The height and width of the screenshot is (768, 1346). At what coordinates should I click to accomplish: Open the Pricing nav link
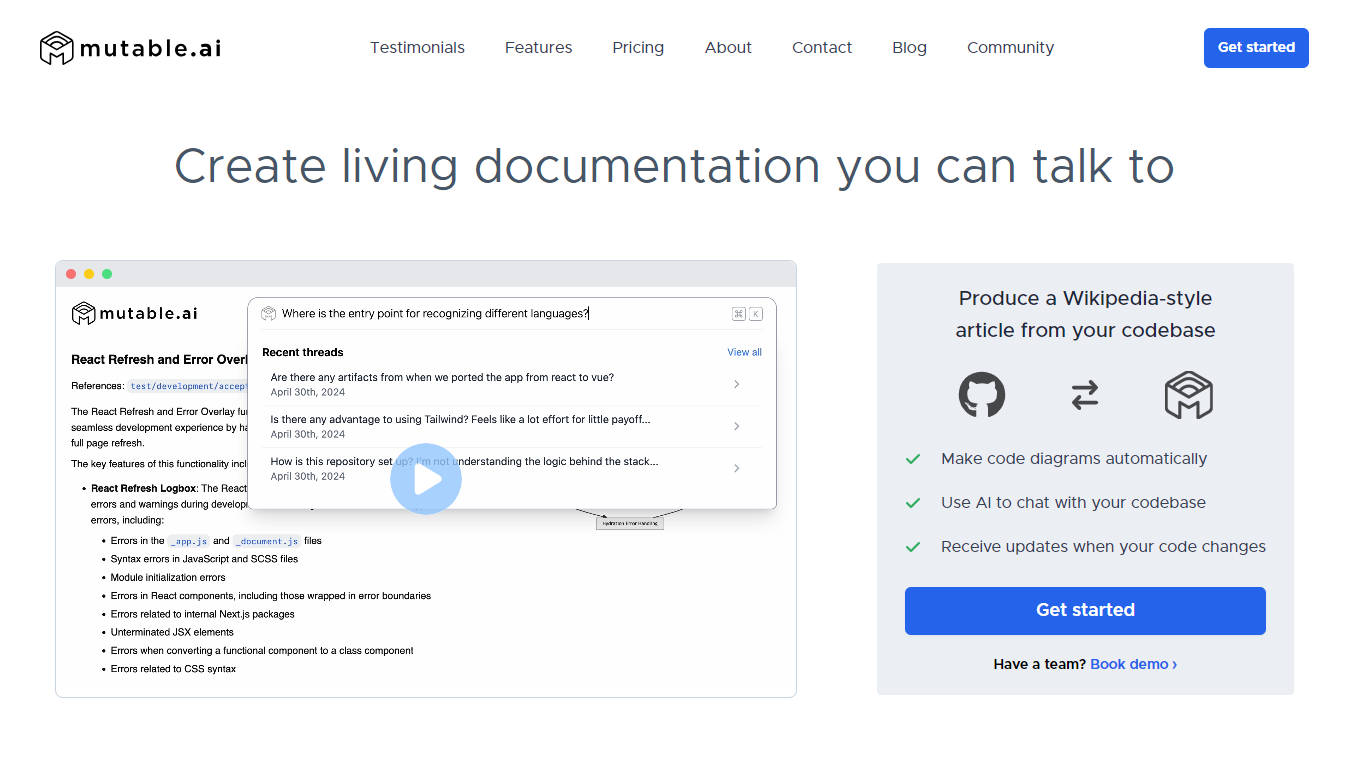pos(638,48)
